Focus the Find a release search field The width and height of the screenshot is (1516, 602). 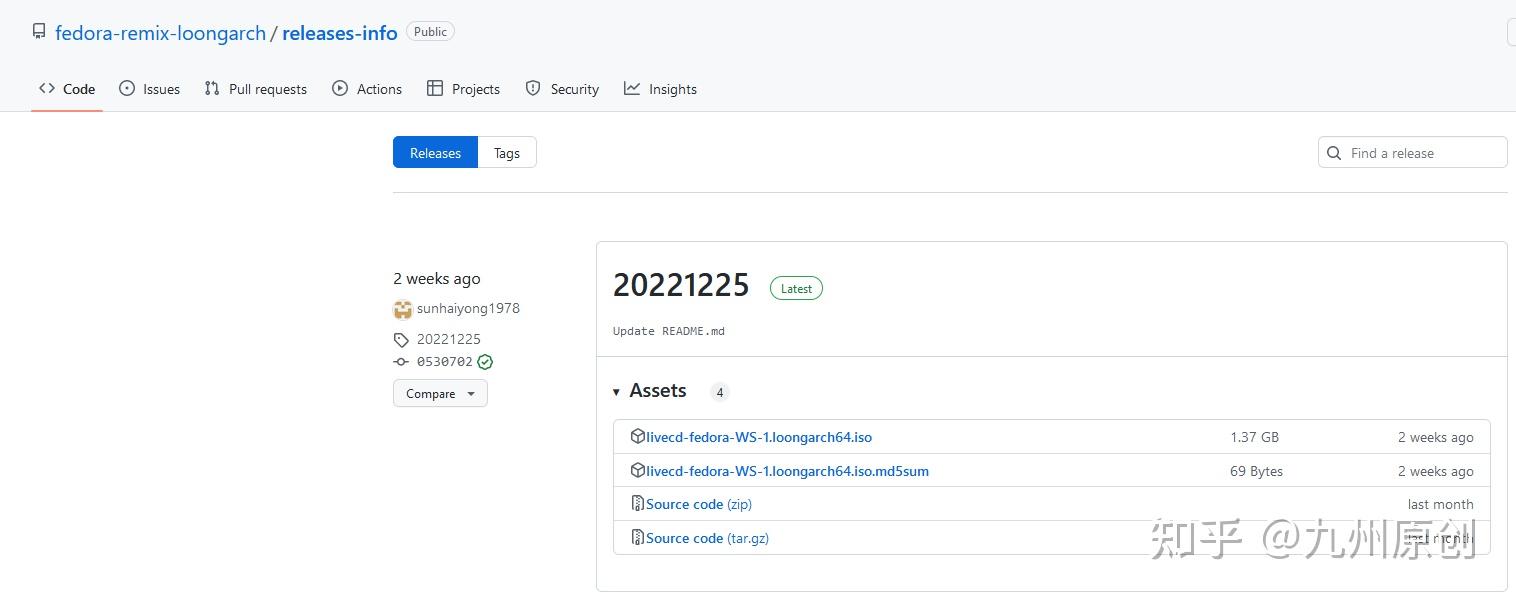coord(1422,153)
